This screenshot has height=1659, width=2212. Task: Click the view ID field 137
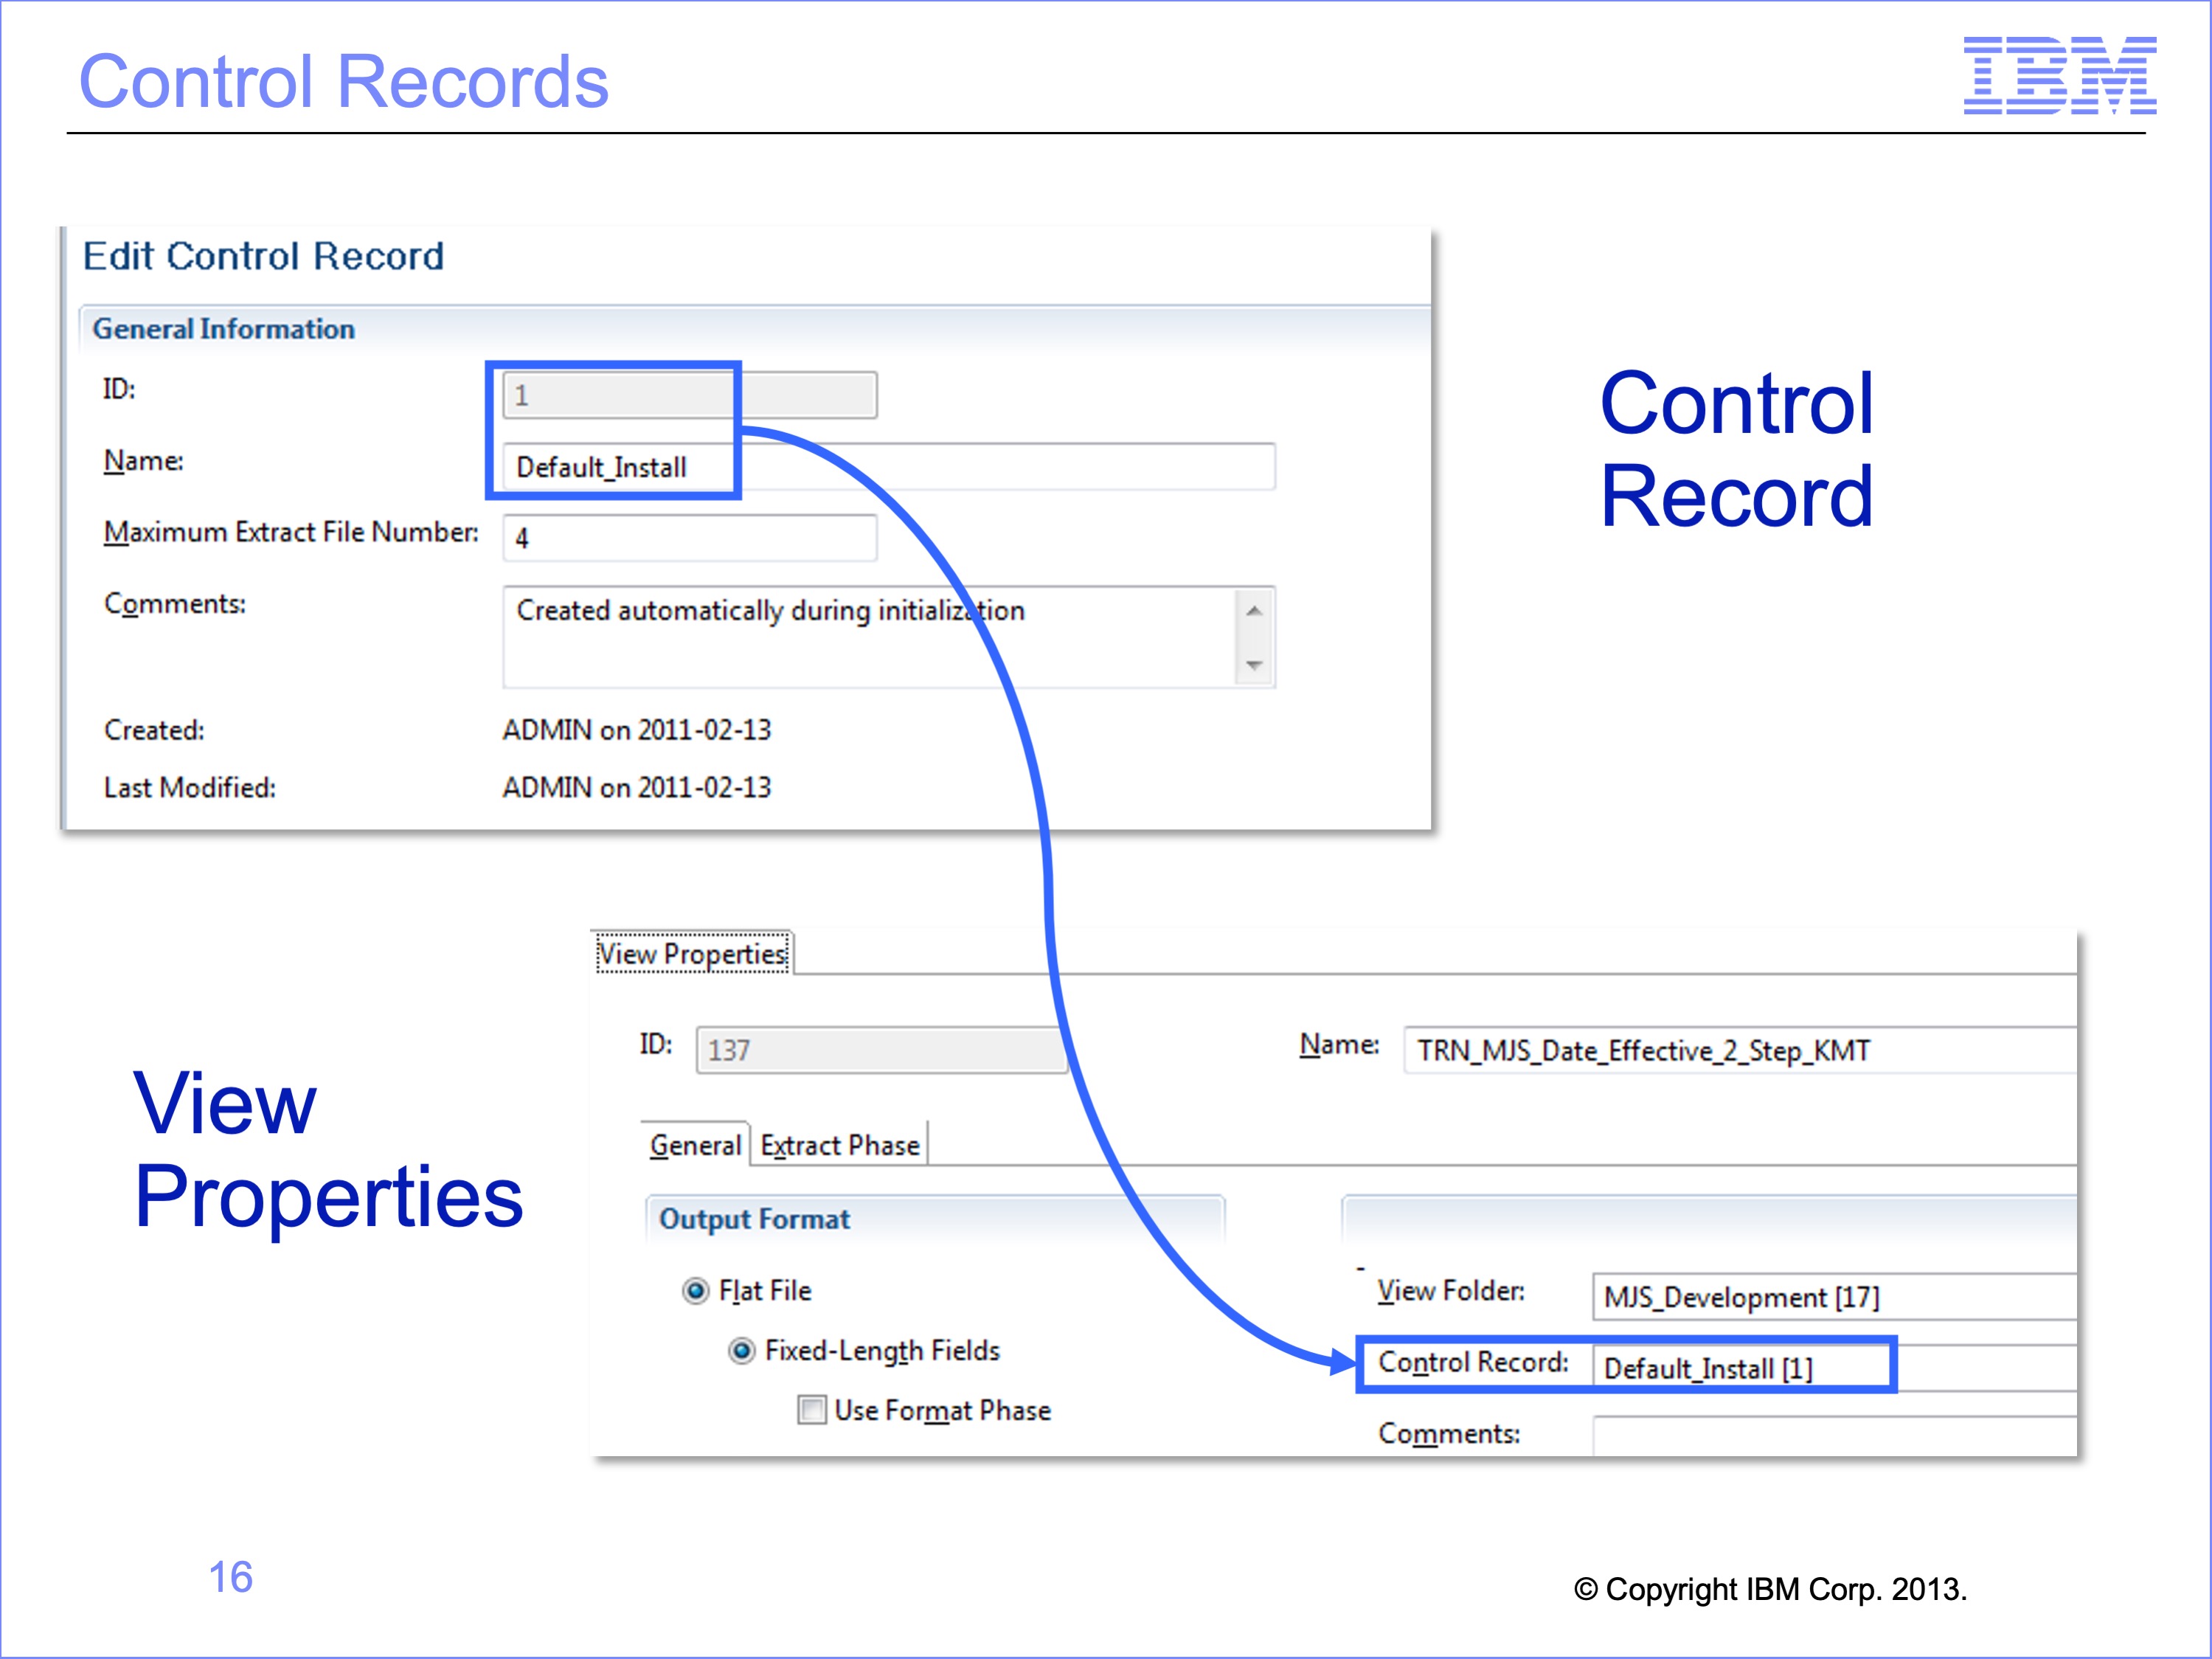[880, 1050]
